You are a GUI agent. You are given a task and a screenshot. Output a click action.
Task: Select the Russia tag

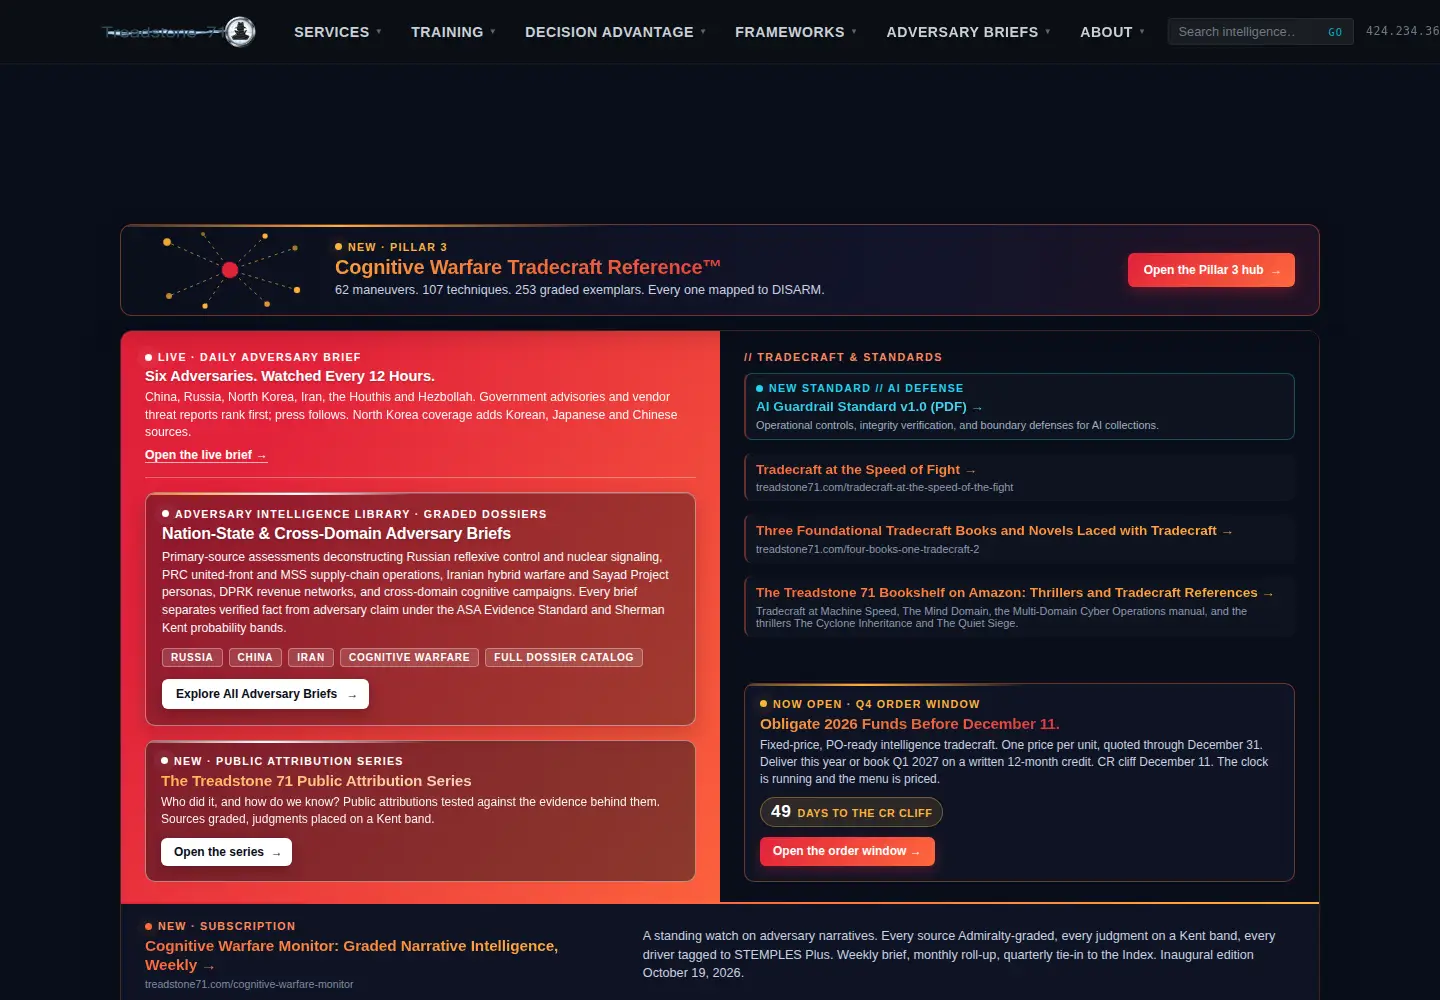[x=192, y=657]
